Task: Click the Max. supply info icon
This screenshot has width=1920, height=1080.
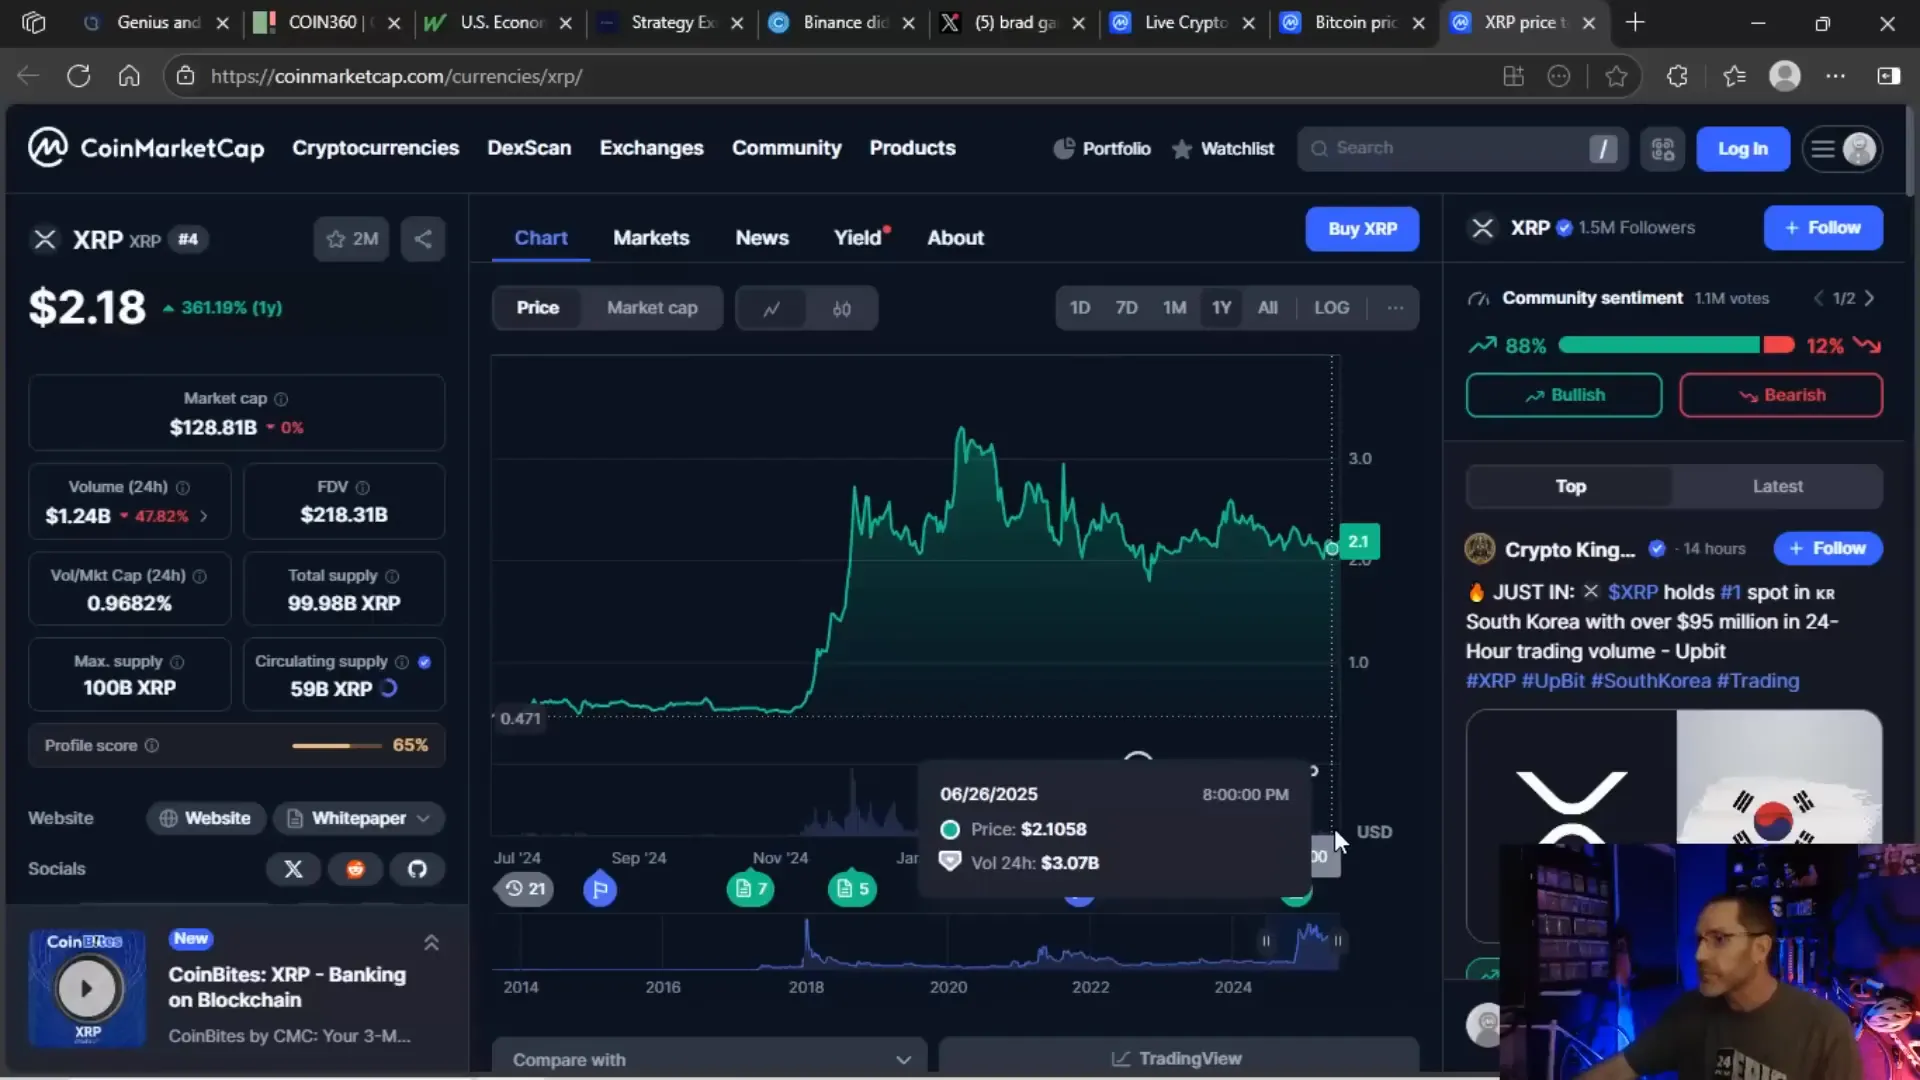Action: [x=177, y=662]
